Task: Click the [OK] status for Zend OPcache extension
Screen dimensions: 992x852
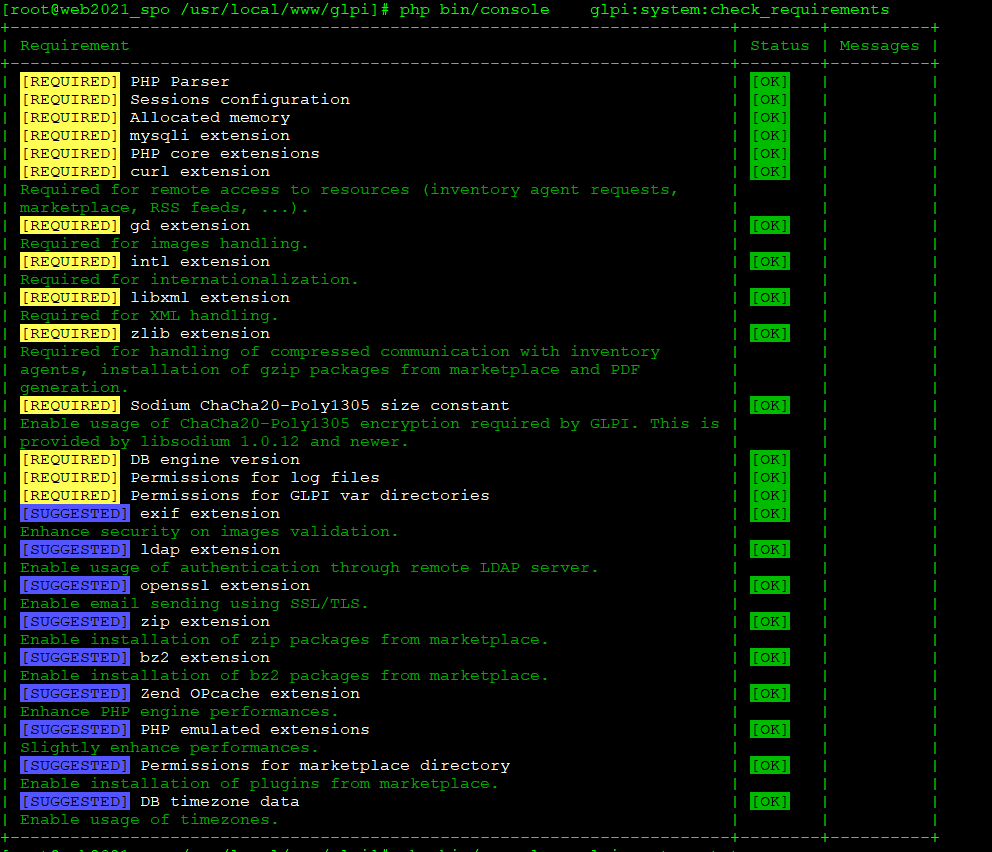Action: pos(769,694)
